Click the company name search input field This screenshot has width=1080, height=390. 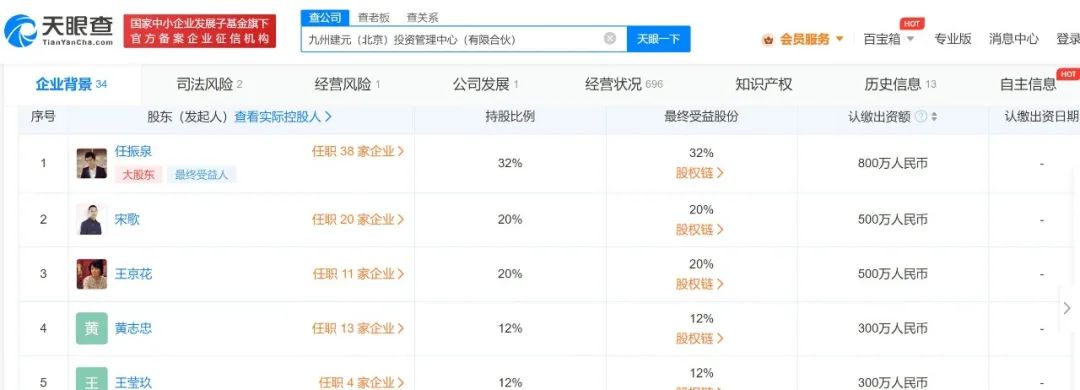click(x=451, y=39)
